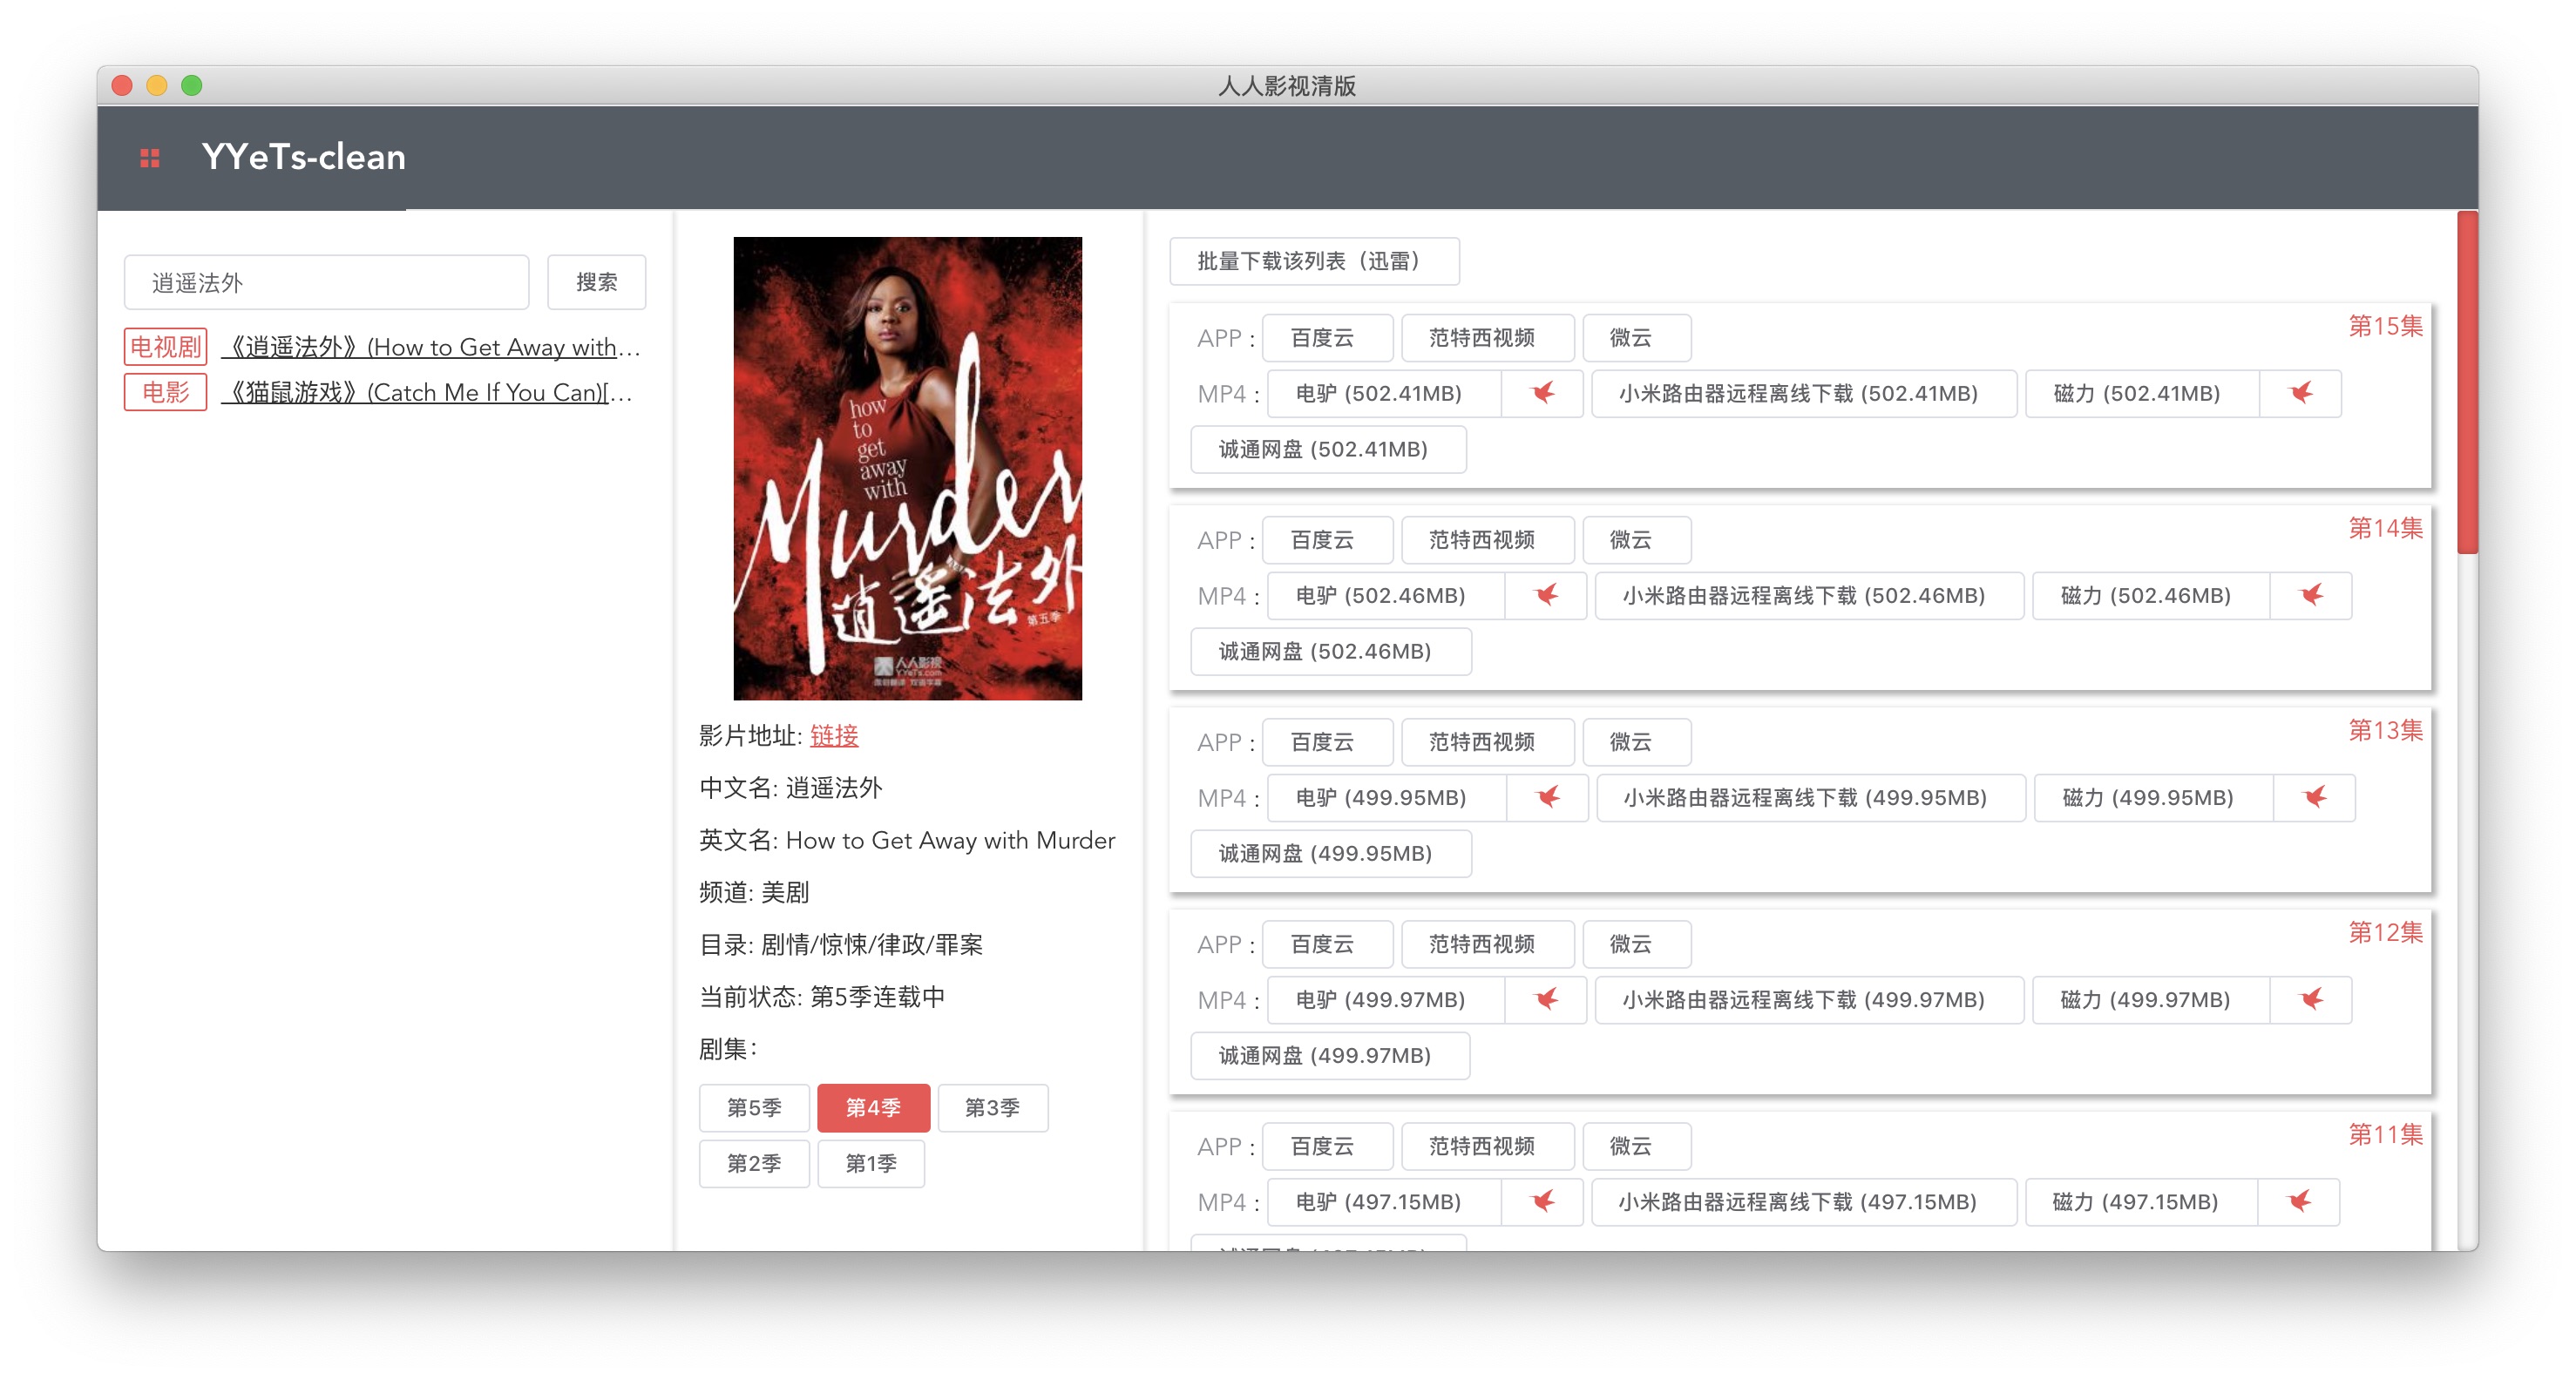Select the 第1季 season button

point(871,1163)
